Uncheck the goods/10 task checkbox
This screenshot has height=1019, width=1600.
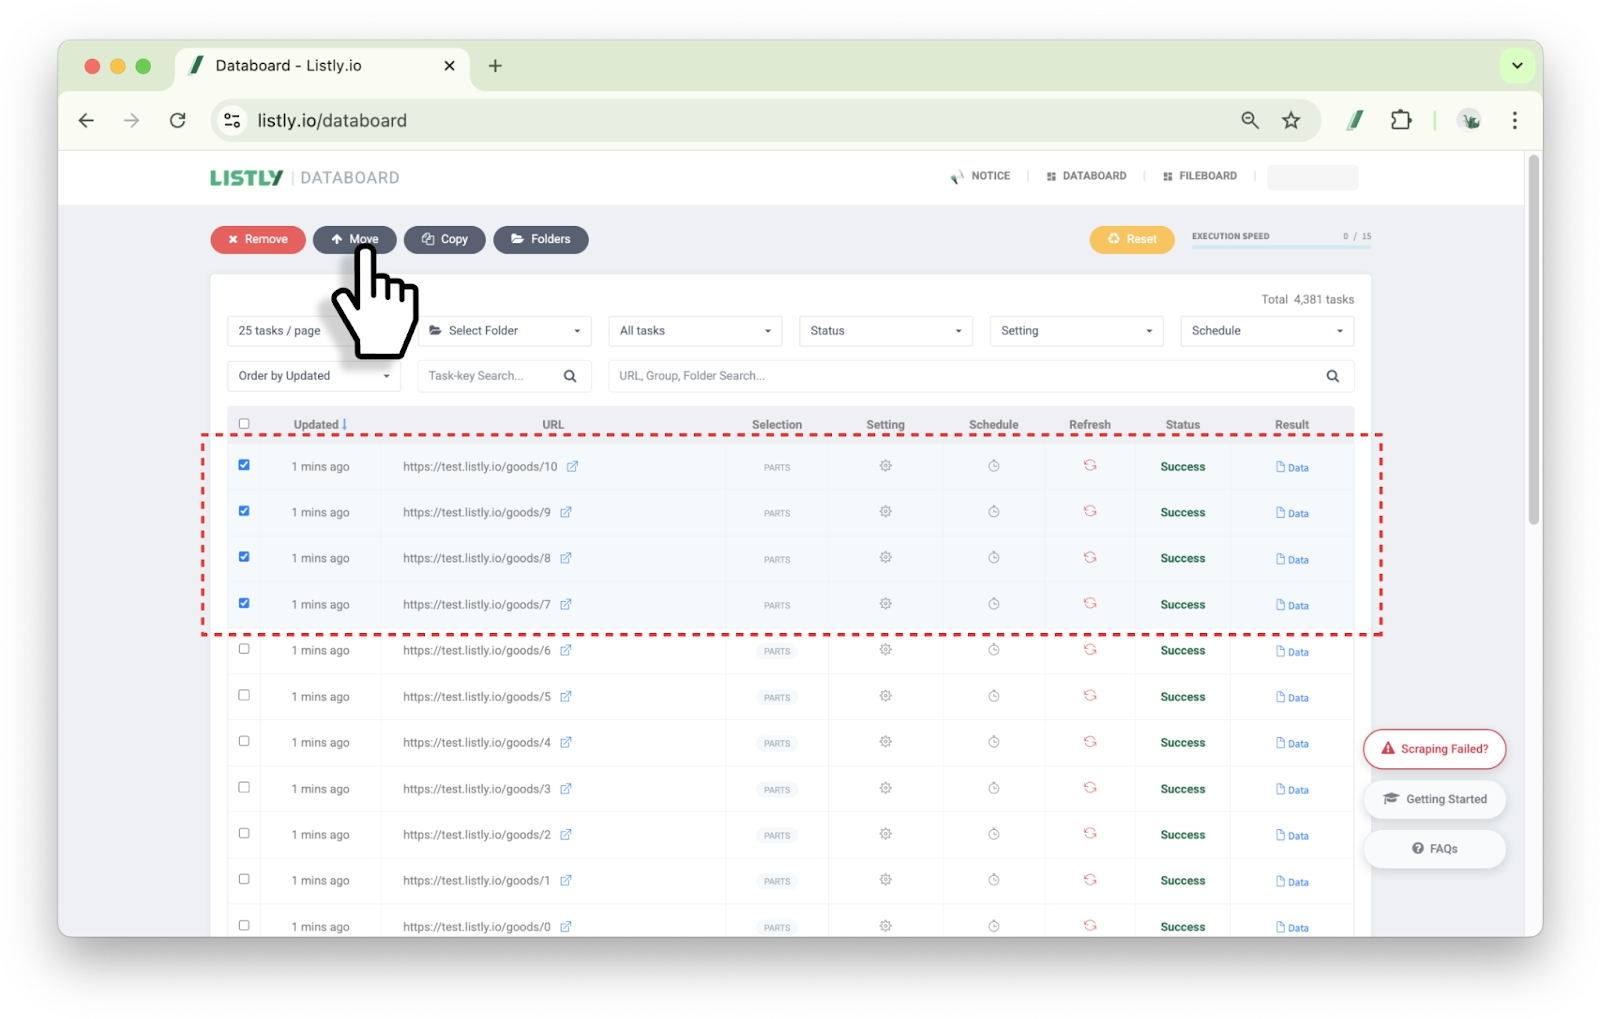[x=244, y=465]
